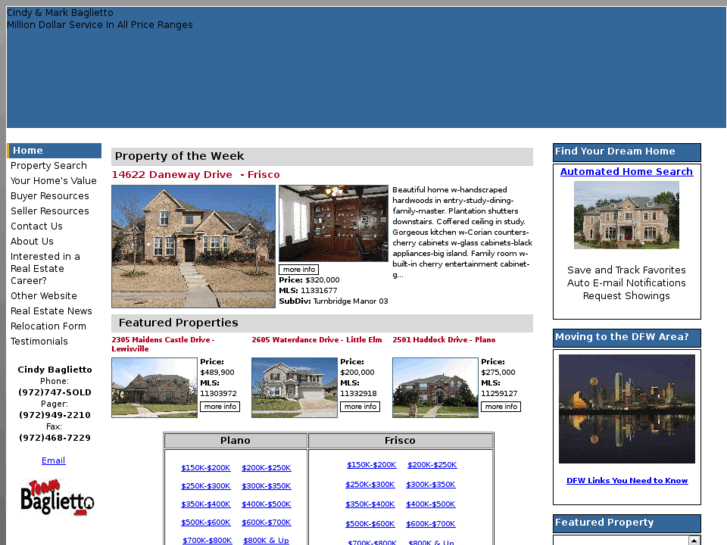Click the Moving to the DFW Area? header
Image resolution: width=727 pixels, height=545 pixels.
[x=627, y=338]
